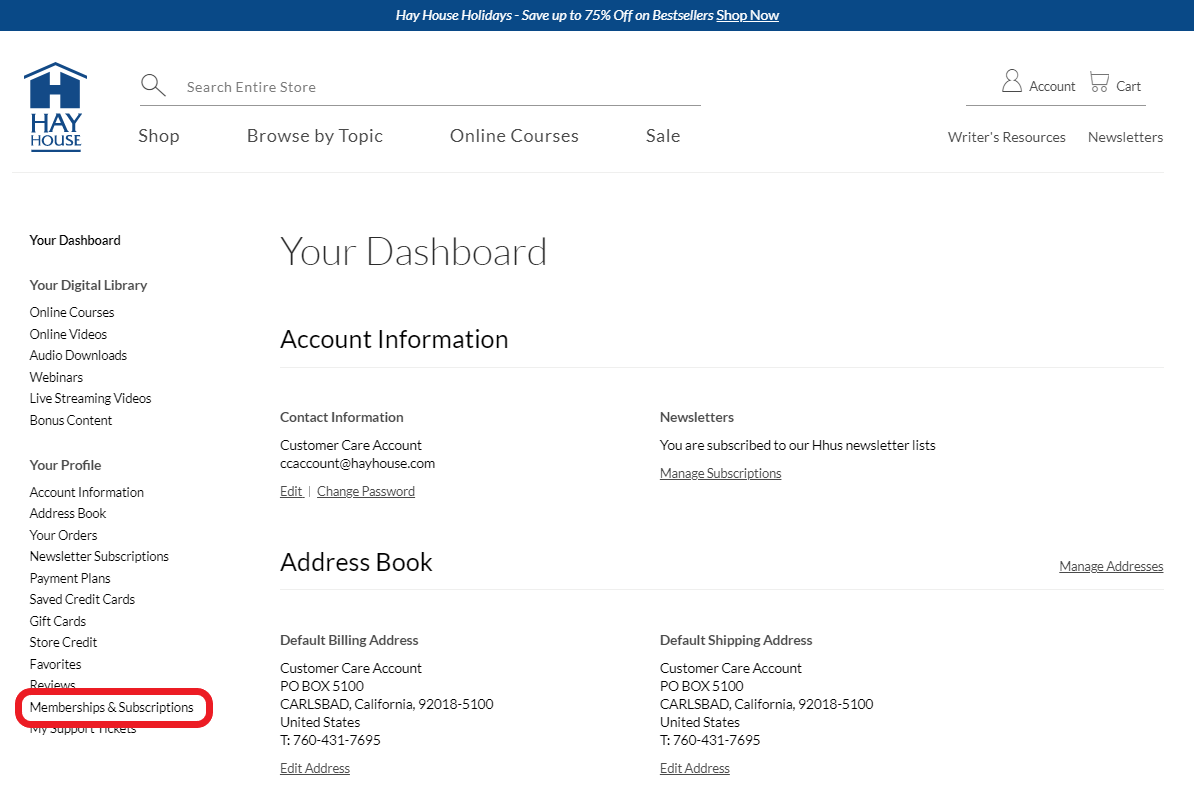The image size is (1194, 811).
Task: Open Writer's Resources link
Action: tap(1006, 137)
